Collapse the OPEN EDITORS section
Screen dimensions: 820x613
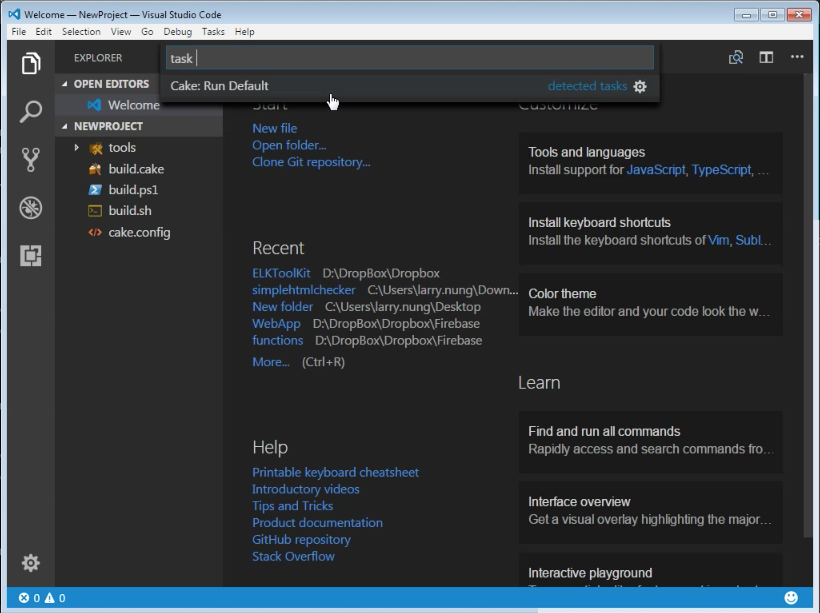(x=65, y=84)
